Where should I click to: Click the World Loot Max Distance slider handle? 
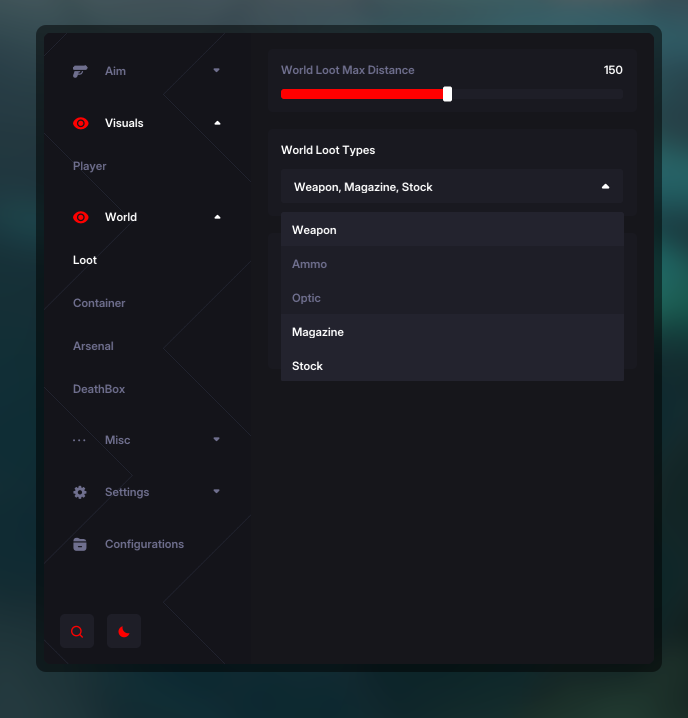coord(447,94)
